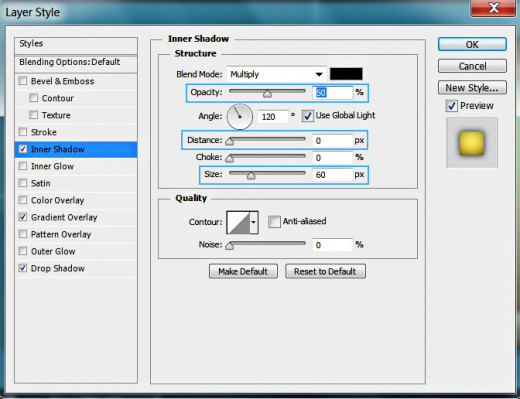Click the Contour curve thumbnail
This screenshot has height=399, width=520.
tap(238, 222)
